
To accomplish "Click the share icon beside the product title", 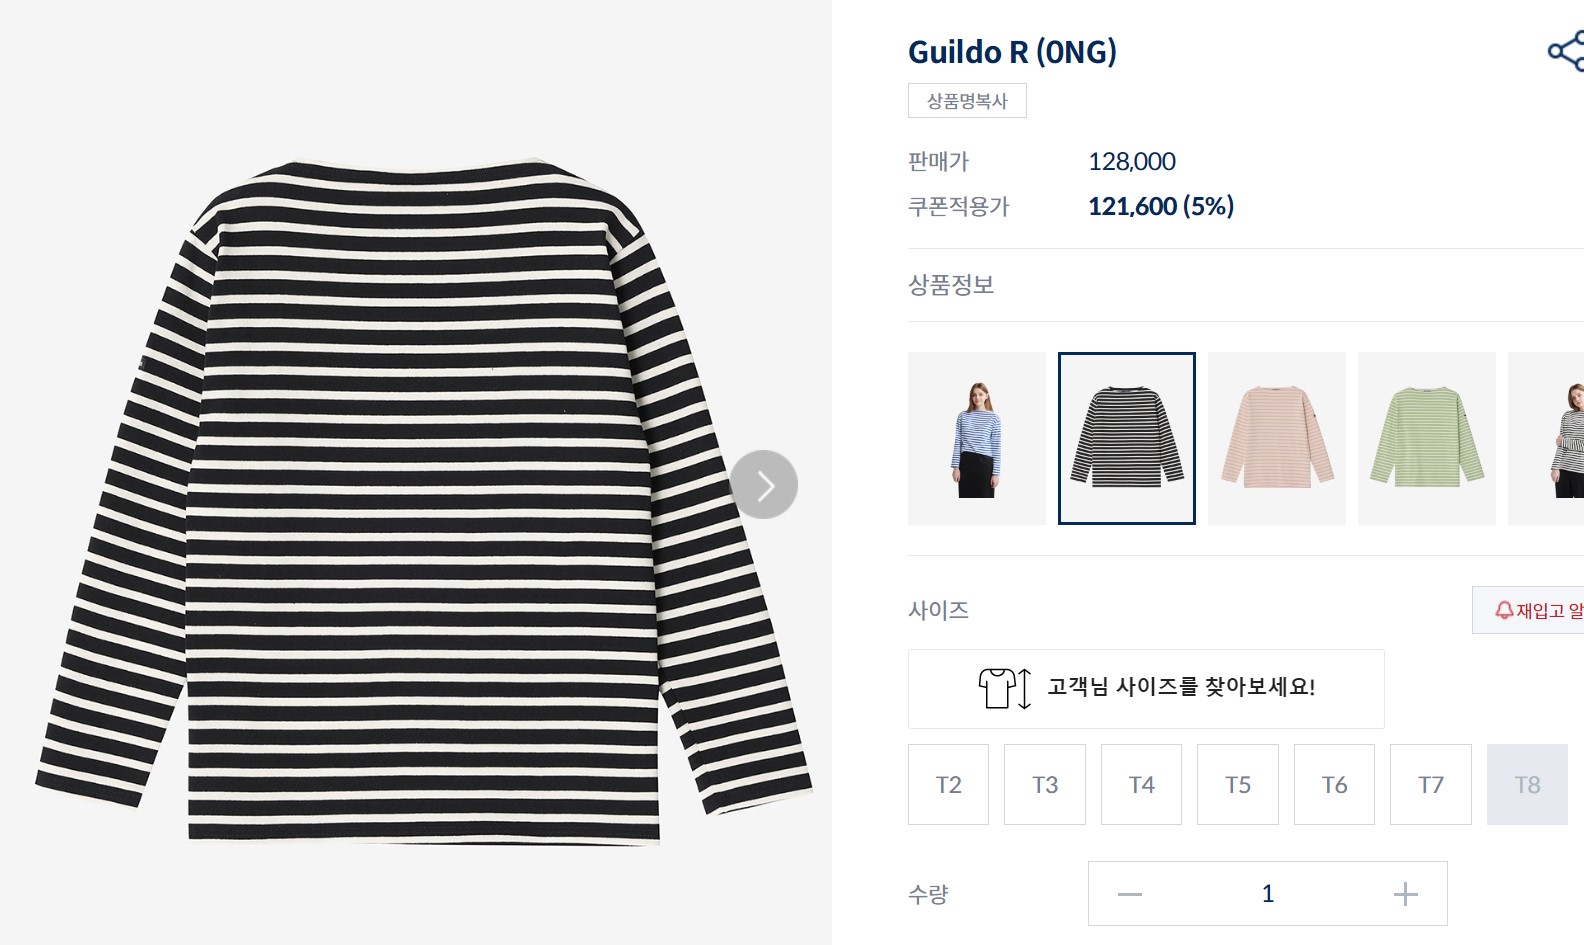I will pyautogui.click(x=1567, y=51).
